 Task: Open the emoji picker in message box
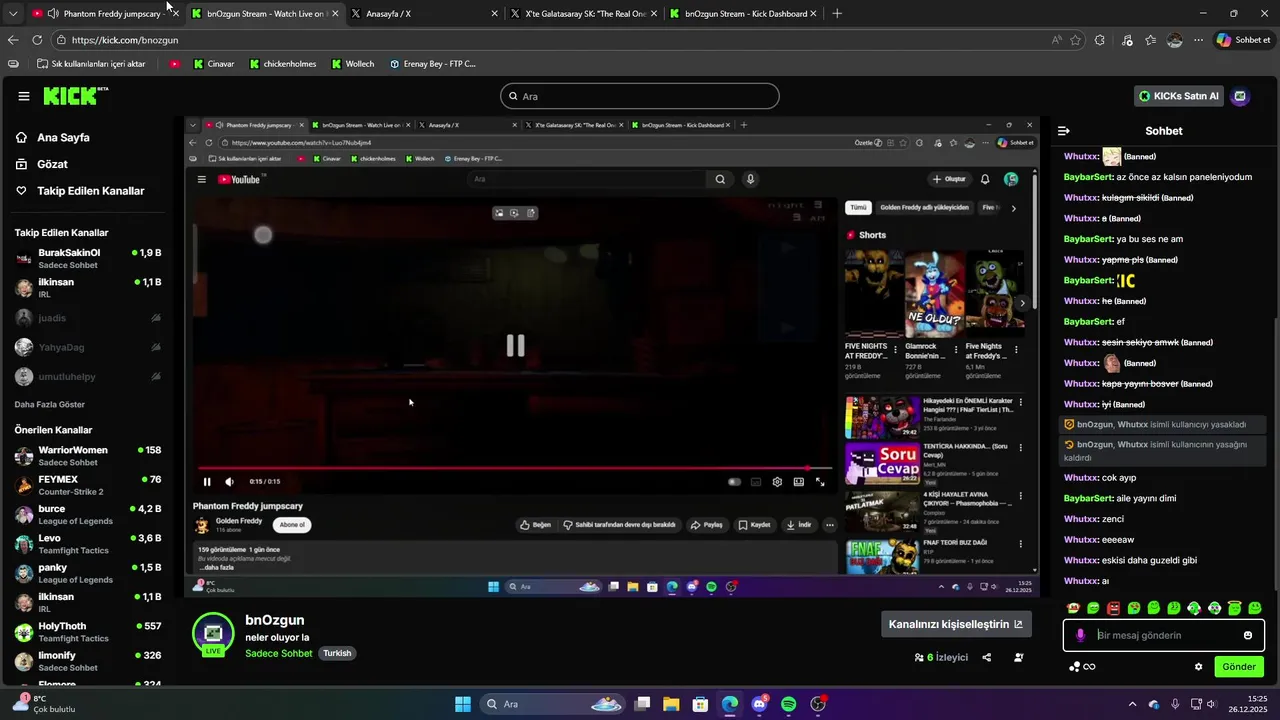[x=1248, y=635]
